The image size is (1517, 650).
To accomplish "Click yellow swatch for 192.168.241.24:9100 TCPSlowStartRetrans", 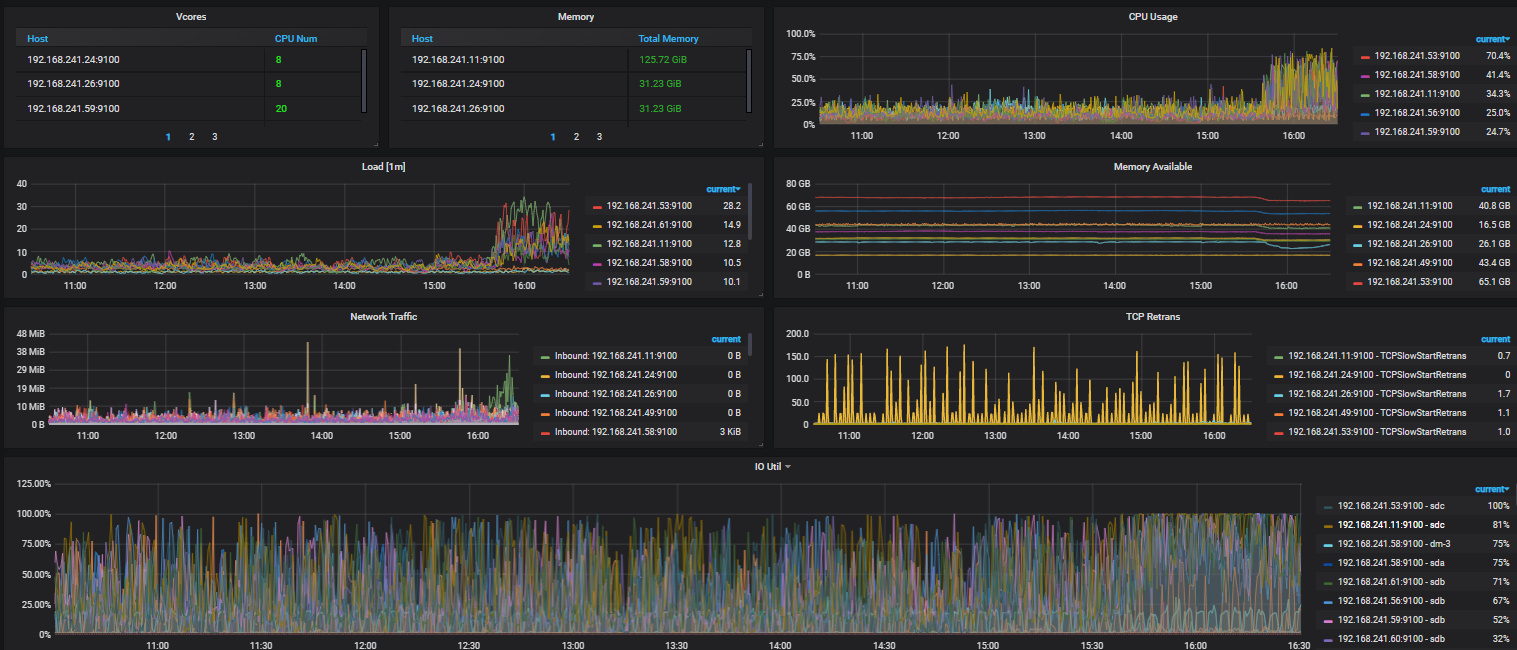I will point(1277,375).
